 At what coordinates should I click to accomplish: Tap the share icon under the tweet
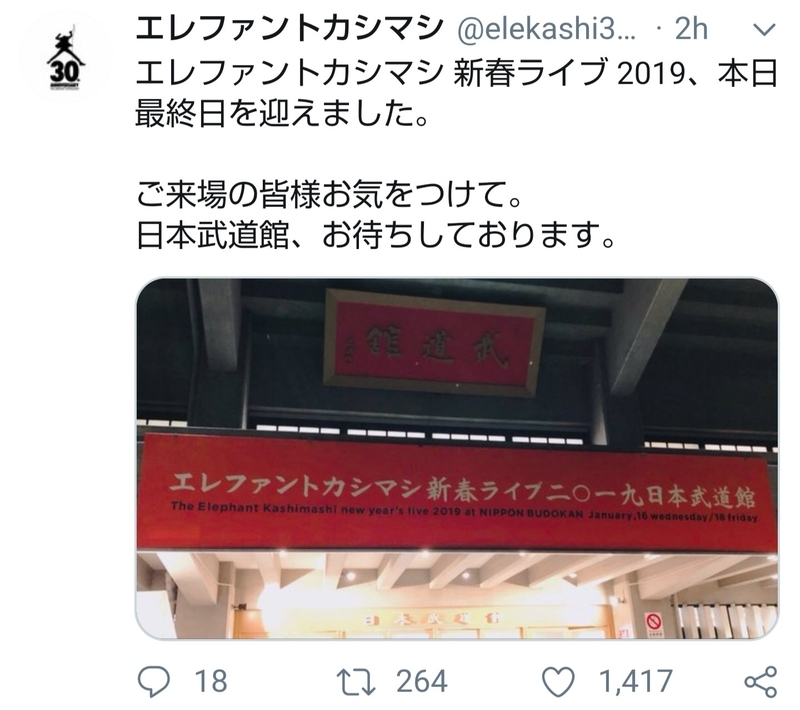click(761, 682)
